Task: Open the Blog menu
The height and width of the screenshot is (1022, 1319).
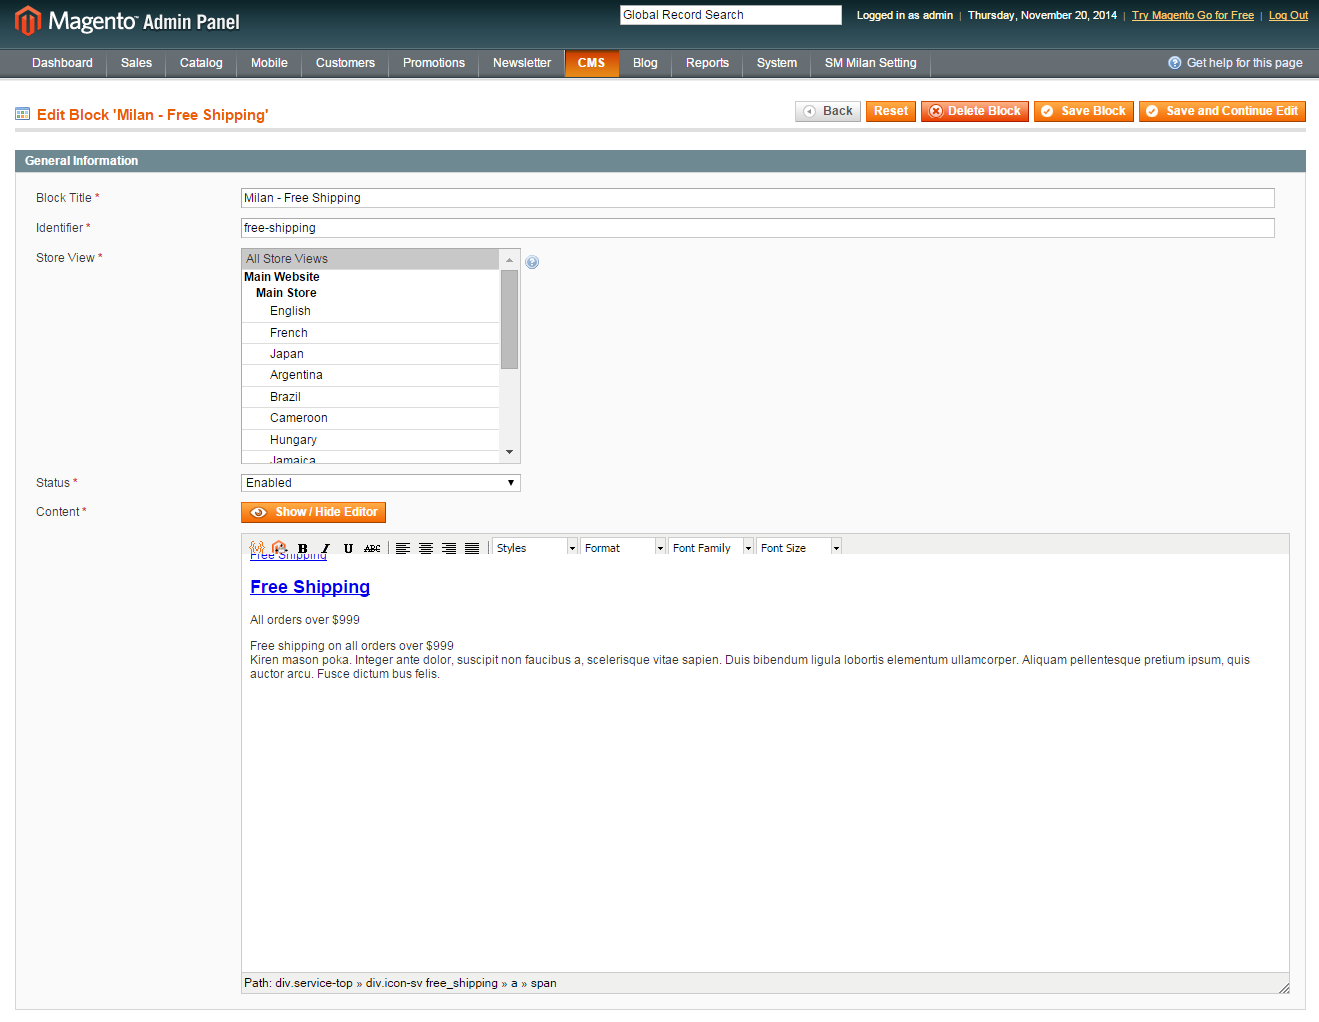Action: coord(645,63)
